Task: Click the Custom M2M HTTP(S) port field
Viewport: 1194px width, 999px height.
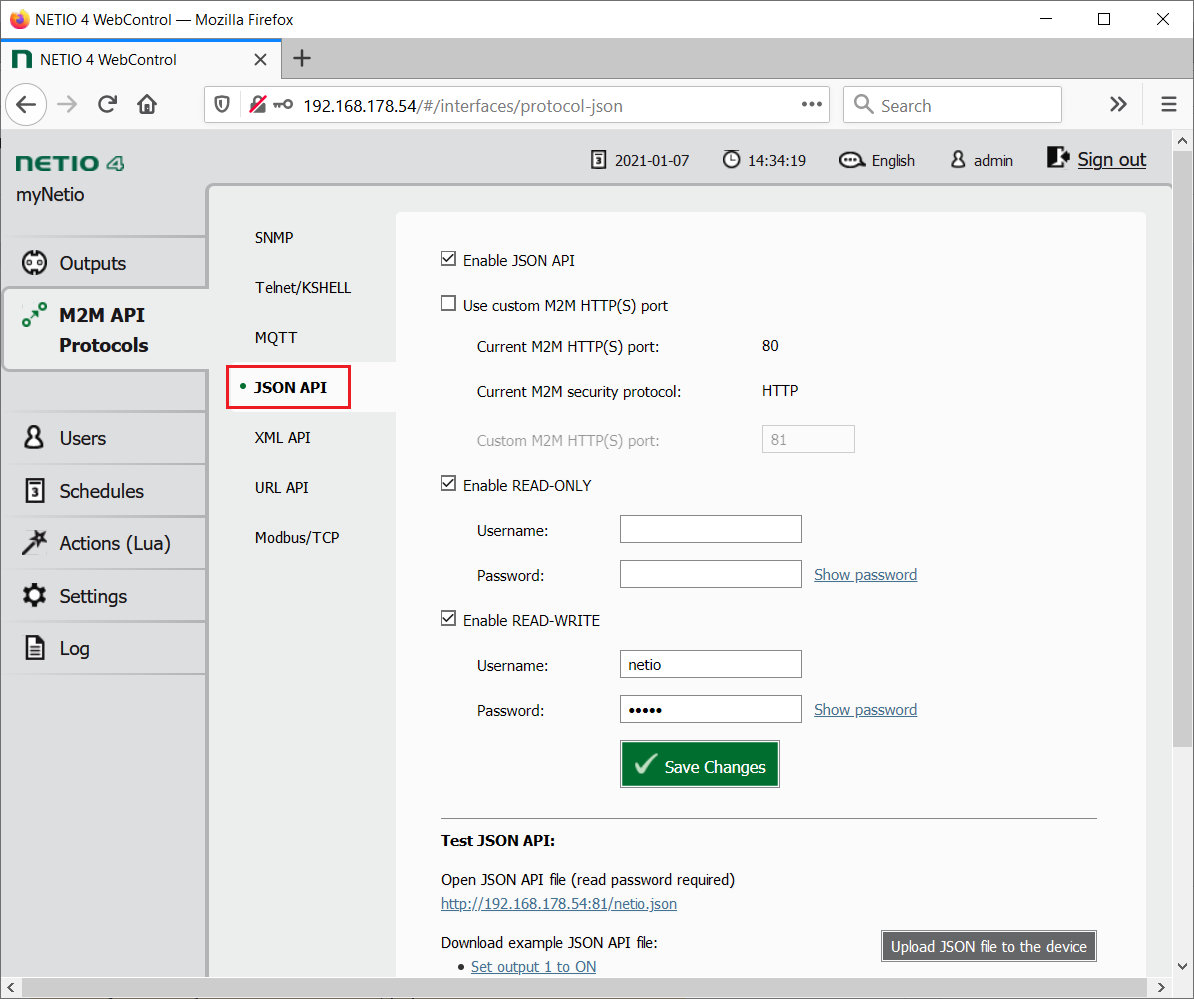Action: coord(808,439)
